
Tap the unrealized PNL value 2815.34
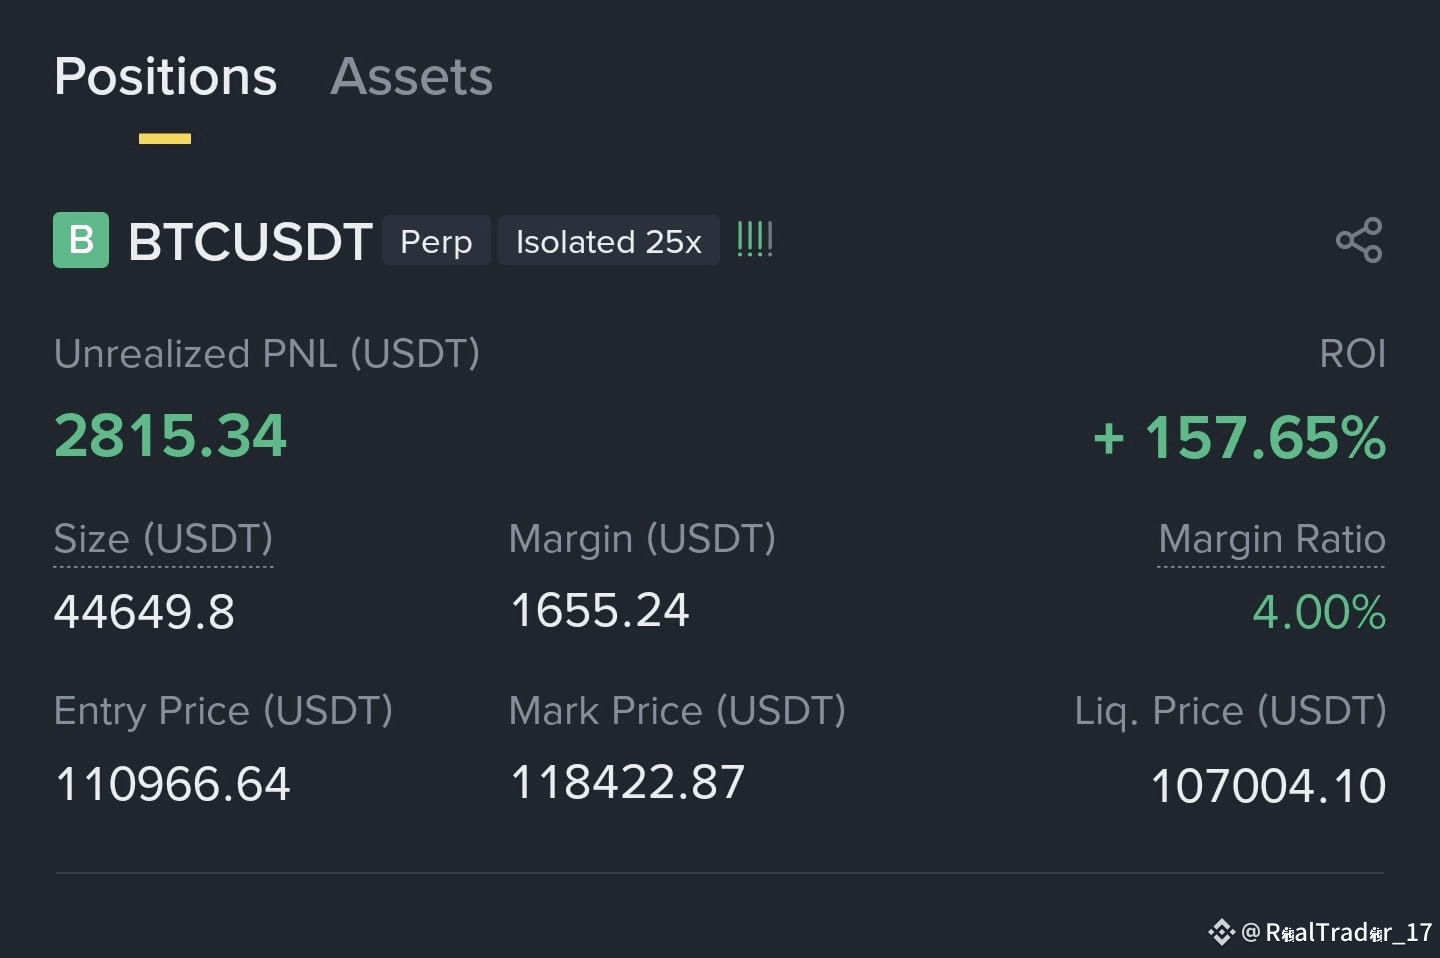[x=170, y=436]
